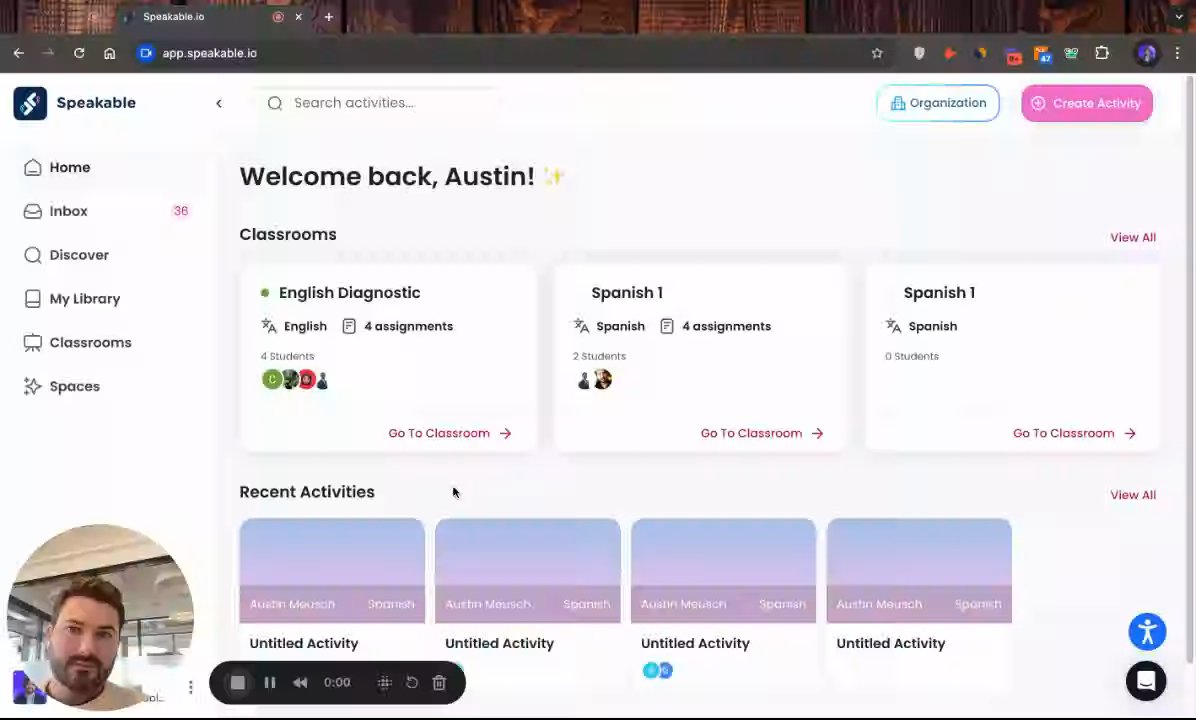Open the third Untitled Activity thumbnail
This screenshot has height=720, width=1196.
click(723, 571)
